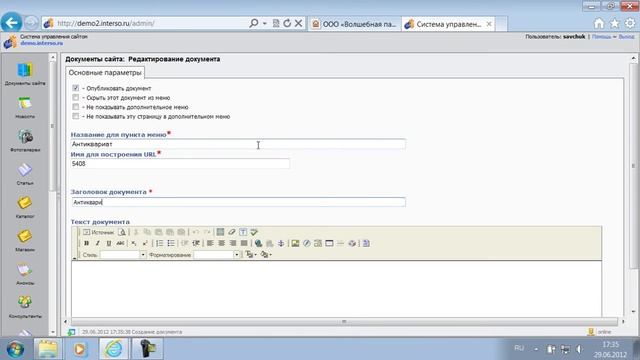Click the browser stop loading button
The image size is (640, 360).
click(x=299, y=24)
